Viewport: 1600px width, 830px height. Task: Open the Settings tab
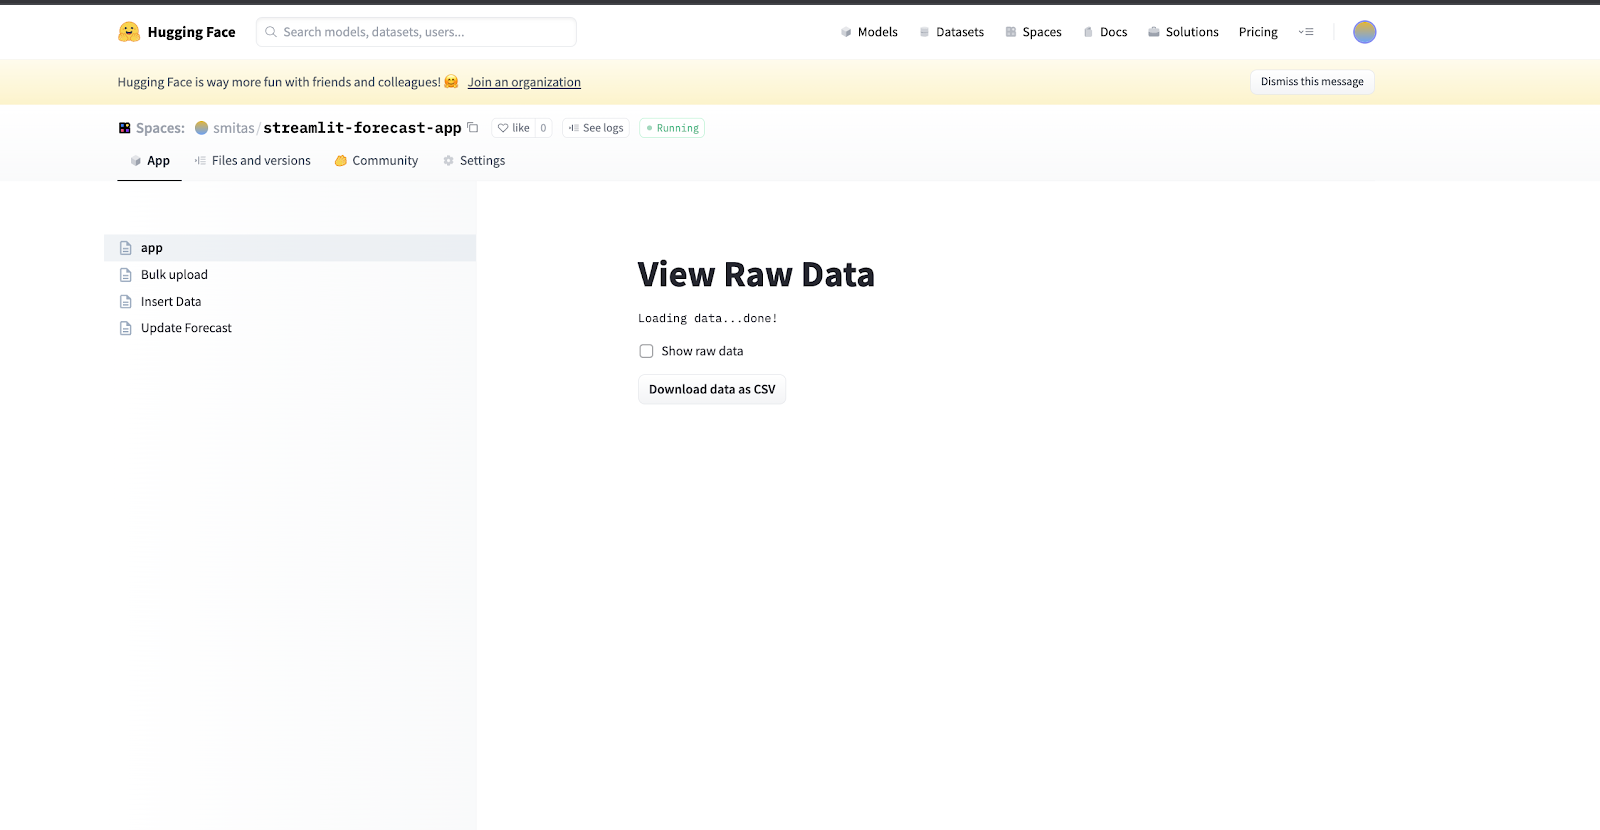473,161
